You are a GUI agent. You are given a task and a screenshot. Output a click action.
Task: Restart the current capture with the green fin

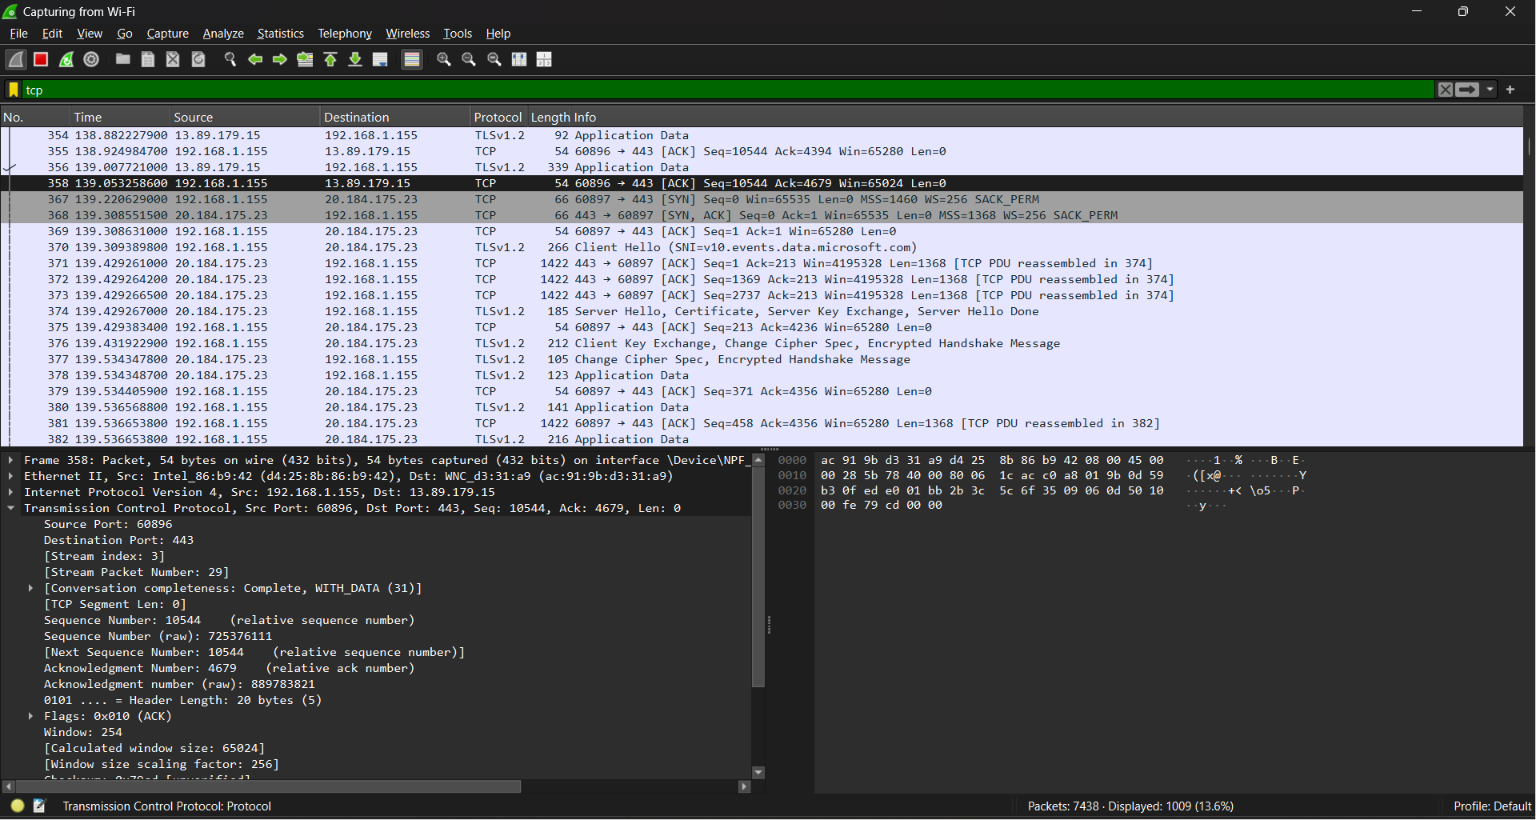pos(66,60)
